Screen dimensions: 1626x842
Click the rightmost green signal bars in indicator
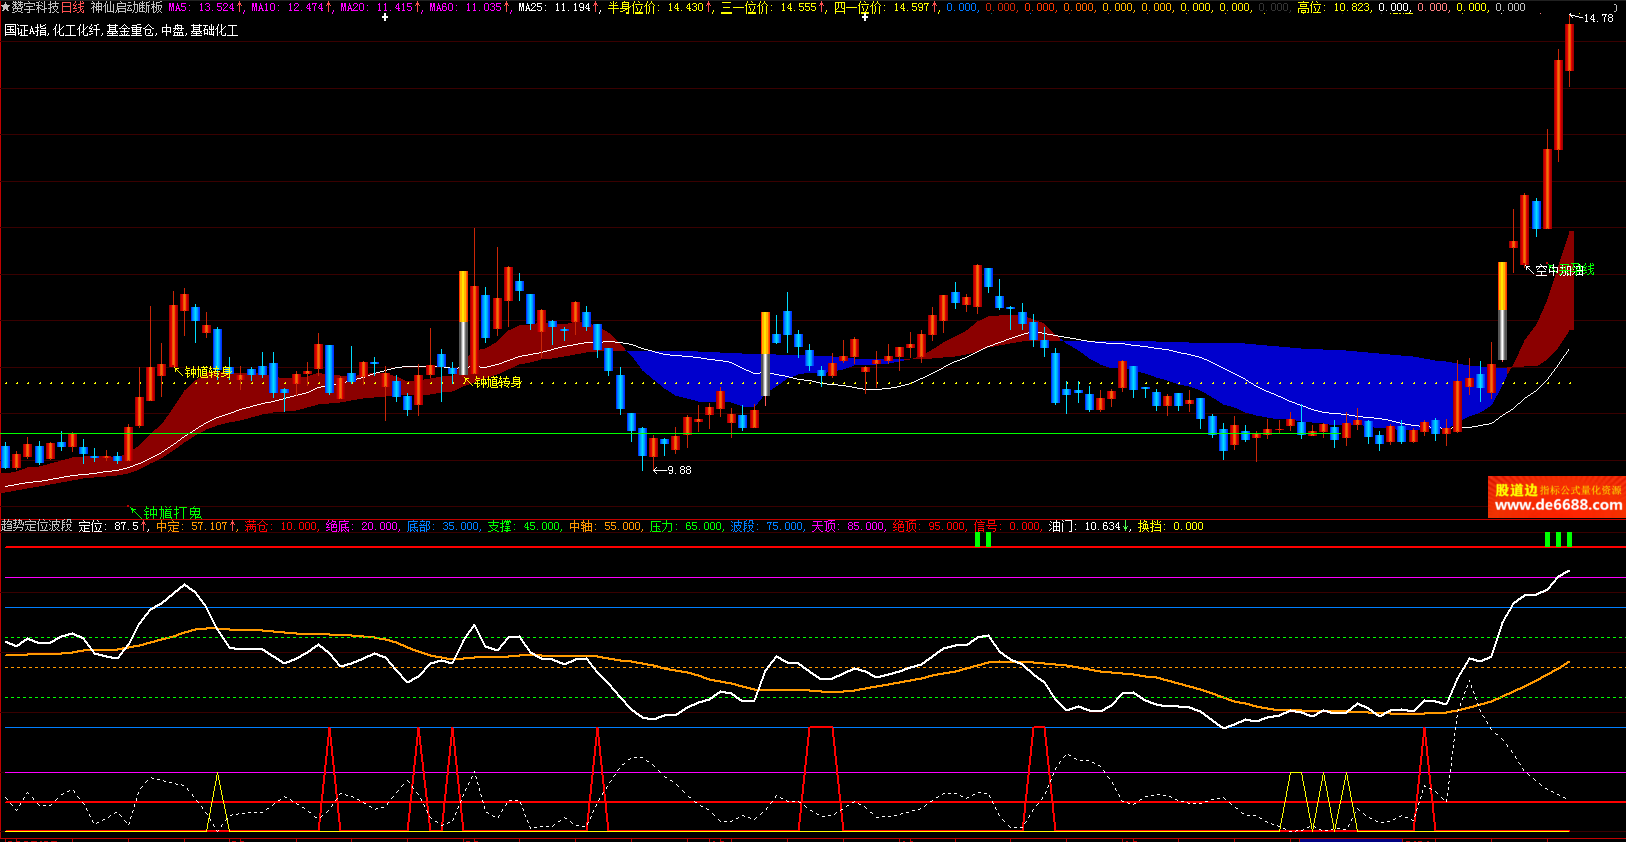point(1557,539)
